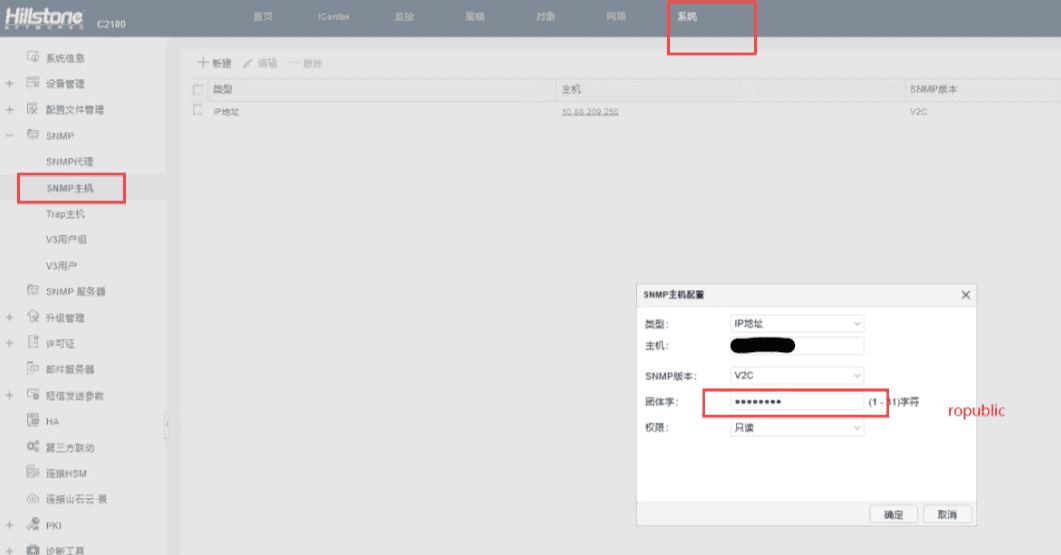Screen dimensions: 1061x555
Task: Click the SNMP 服务器 sidebar icon
Action: pos(32,290)
